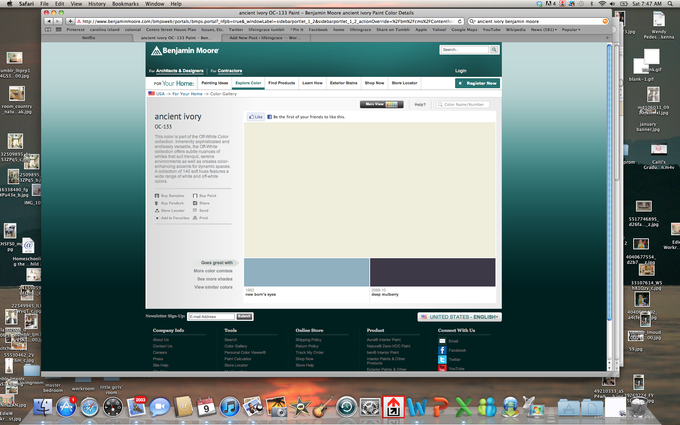Open the Window menu in menu bar
The height and width of the screenshot is (425, 680).
pos(154,3)
